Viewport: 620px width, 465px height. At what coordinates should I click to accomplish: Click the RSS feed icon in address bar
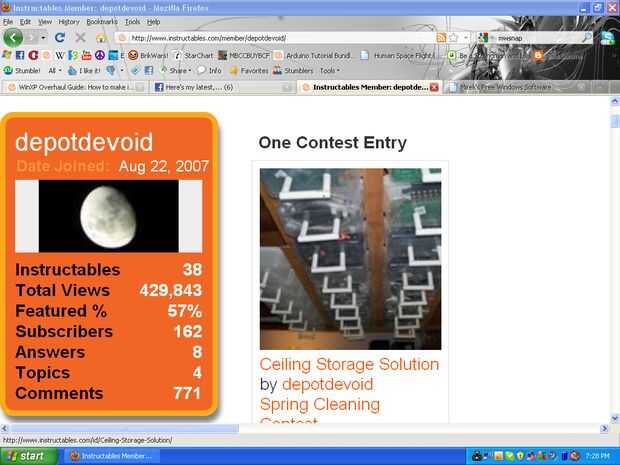click(x=441, y=38)
